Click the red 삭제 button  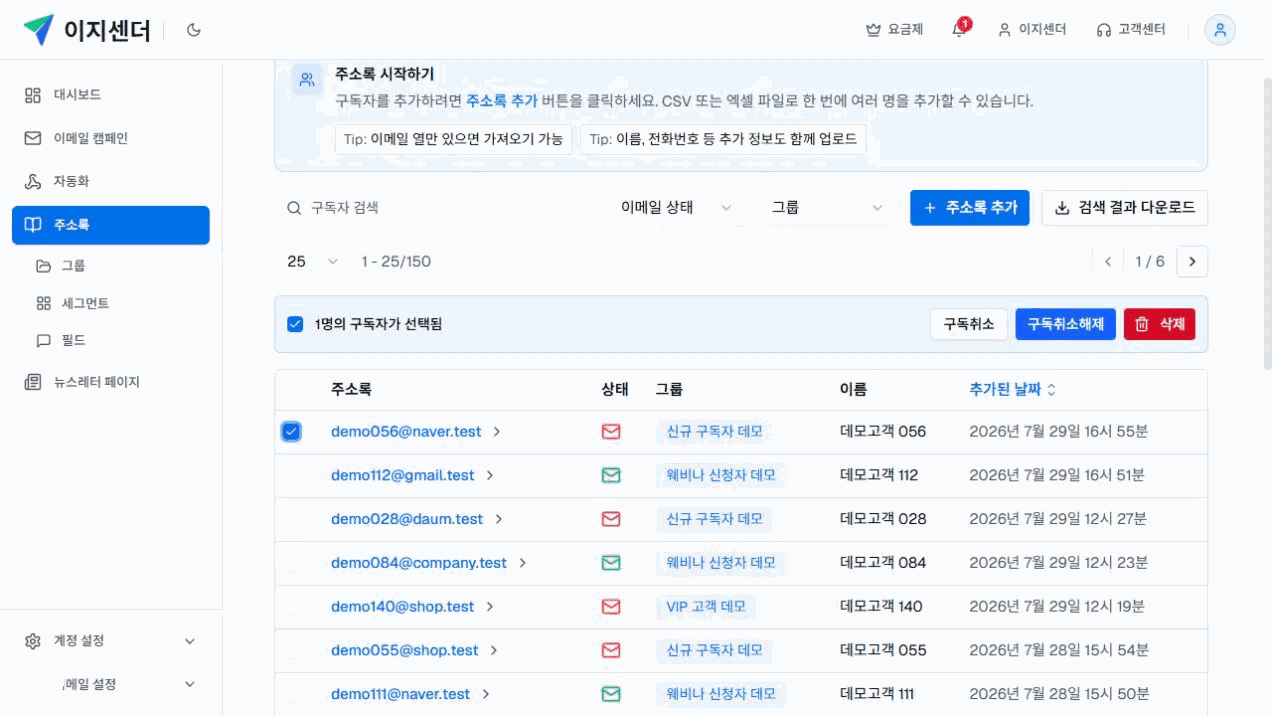point(1159,324)
